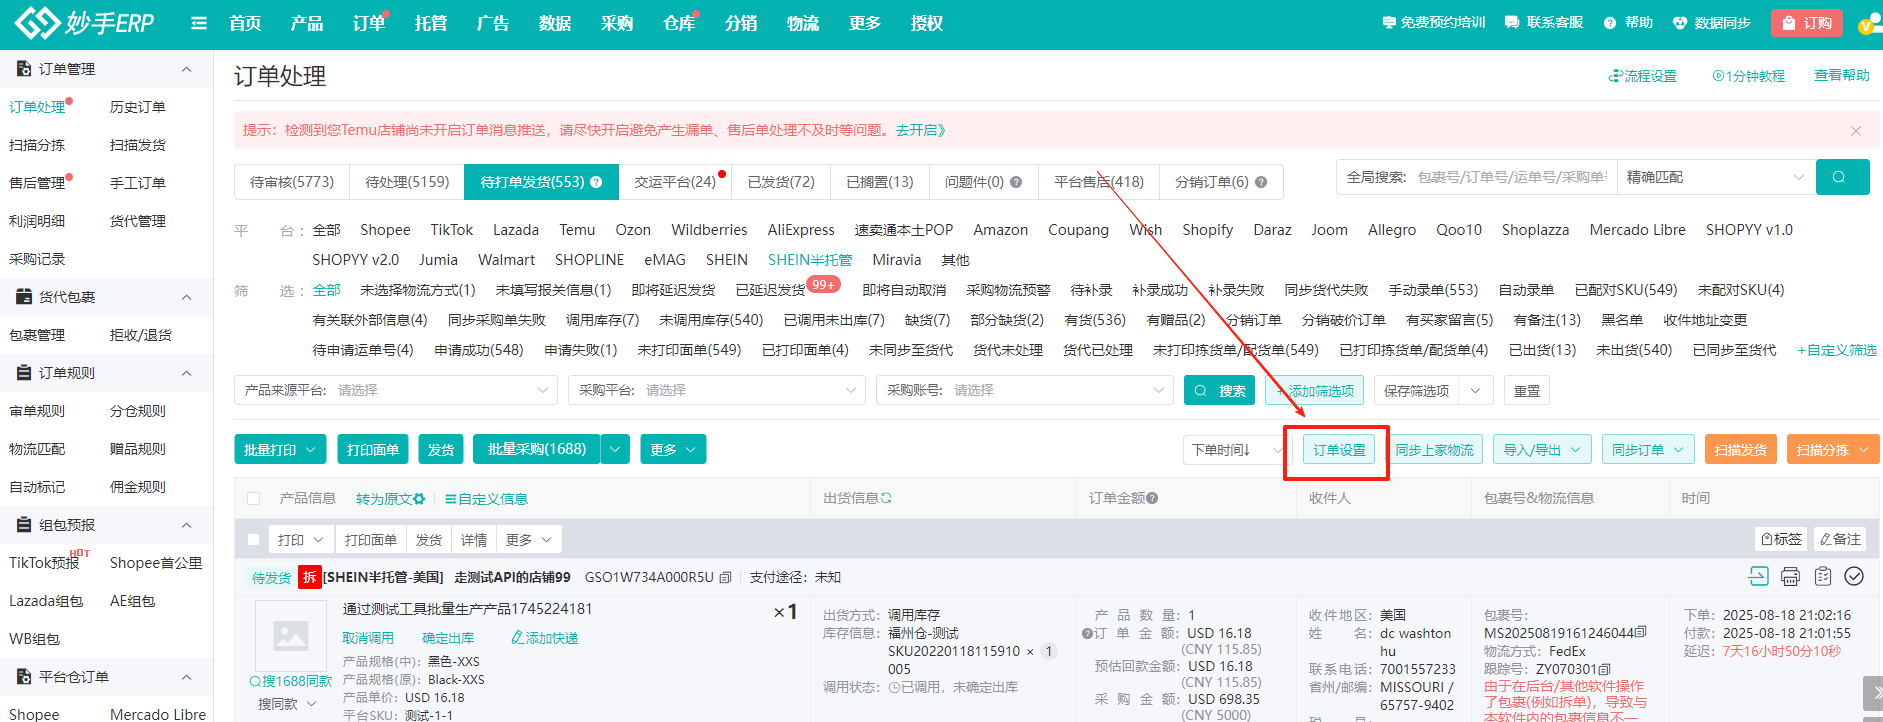Click the help icon next to 问题件(0)
Screen dimensions: 1883x722
pyautogui.click(x=1016, y=182)
